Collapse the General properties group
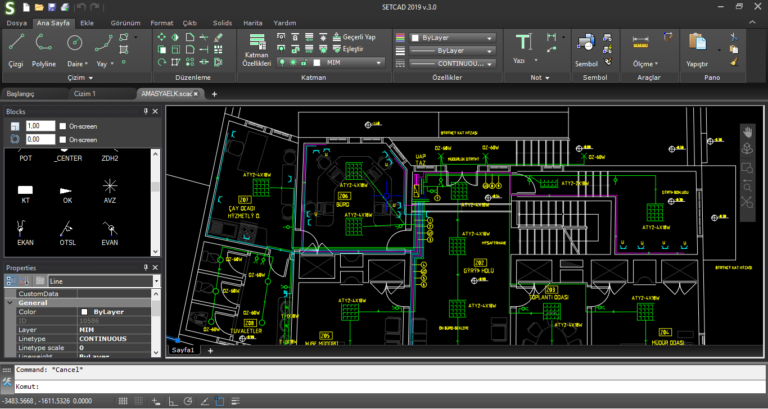The height and width of the screenshot is (409, 768). coord(11,303)
